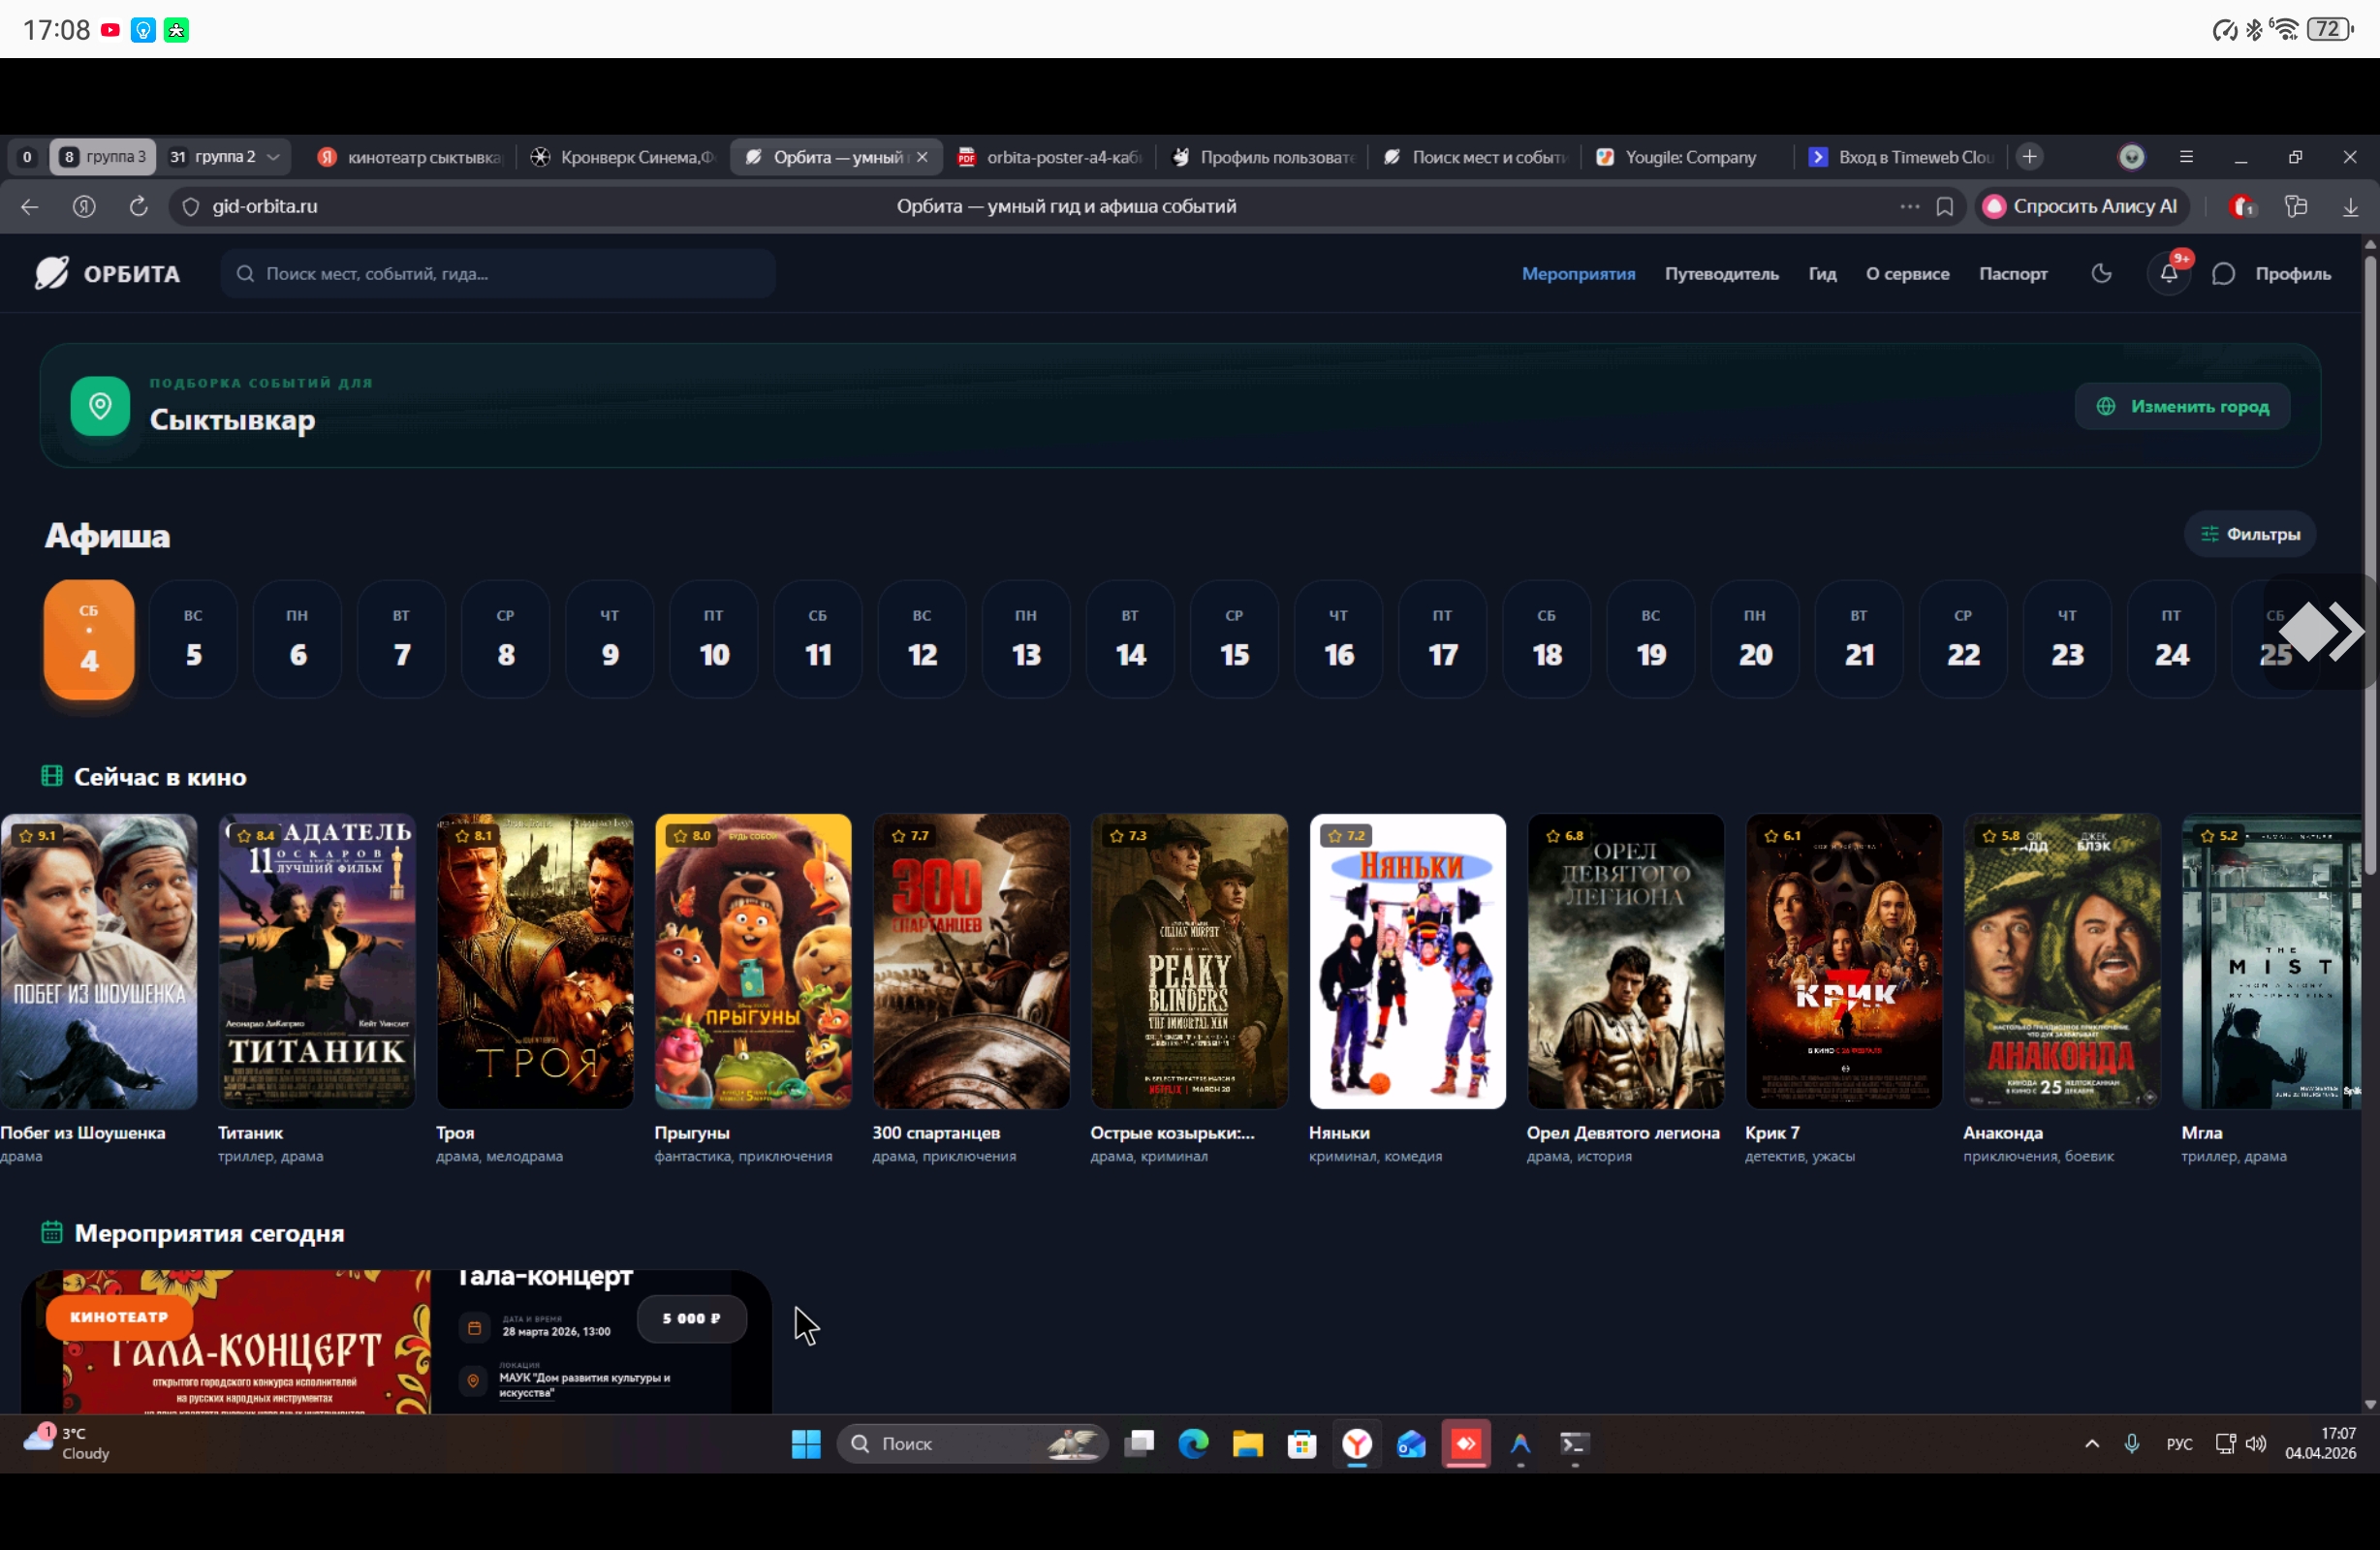Switch to the кинотеатр сыктывкар tab
The height and width of the screenshot is (1550, 2380).
[x=411, y=157]
